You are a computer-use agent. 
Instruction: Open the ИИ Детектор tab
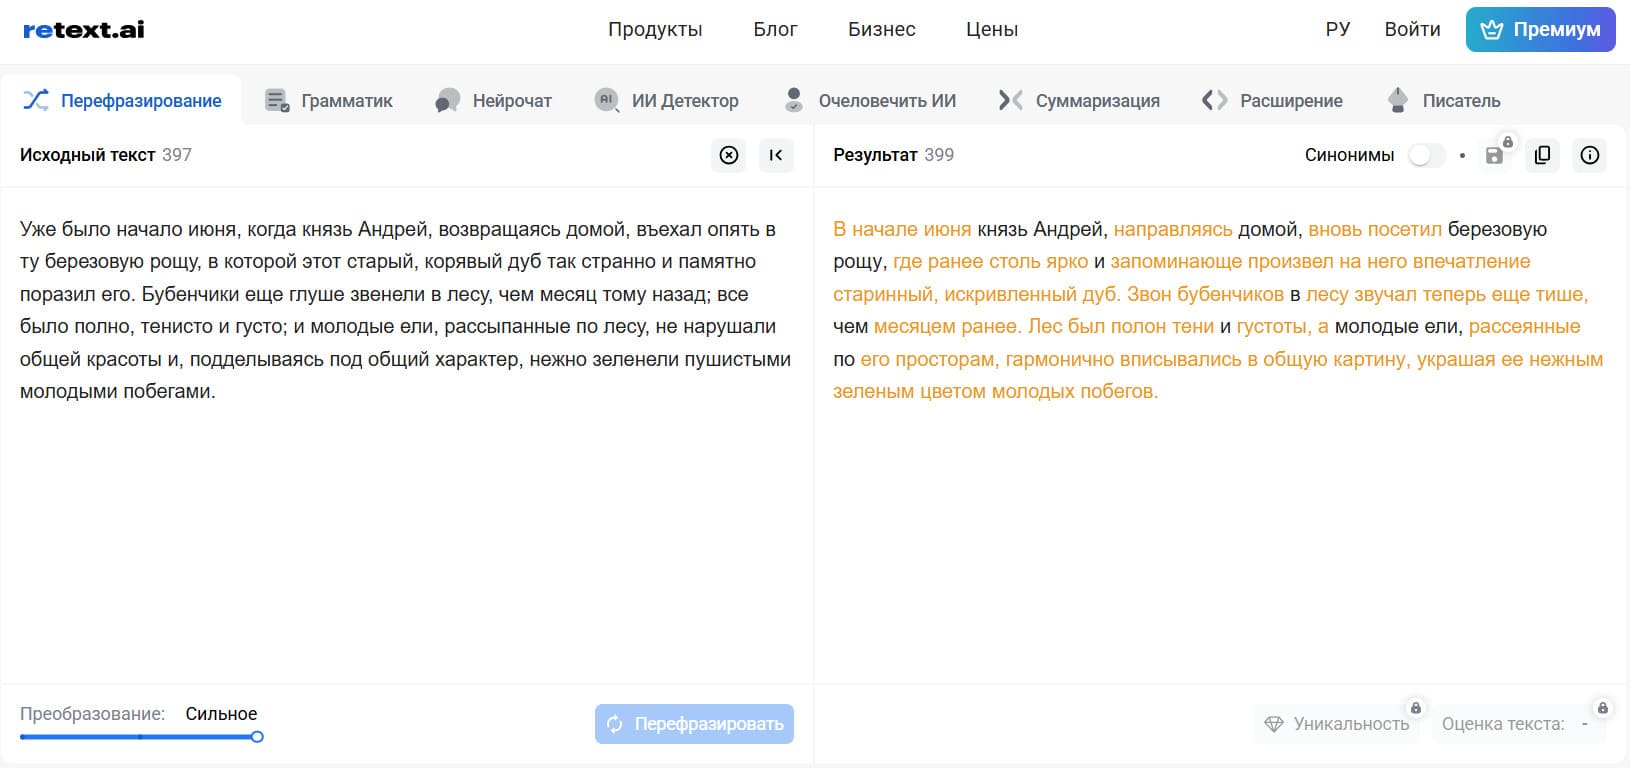point(666,100)
